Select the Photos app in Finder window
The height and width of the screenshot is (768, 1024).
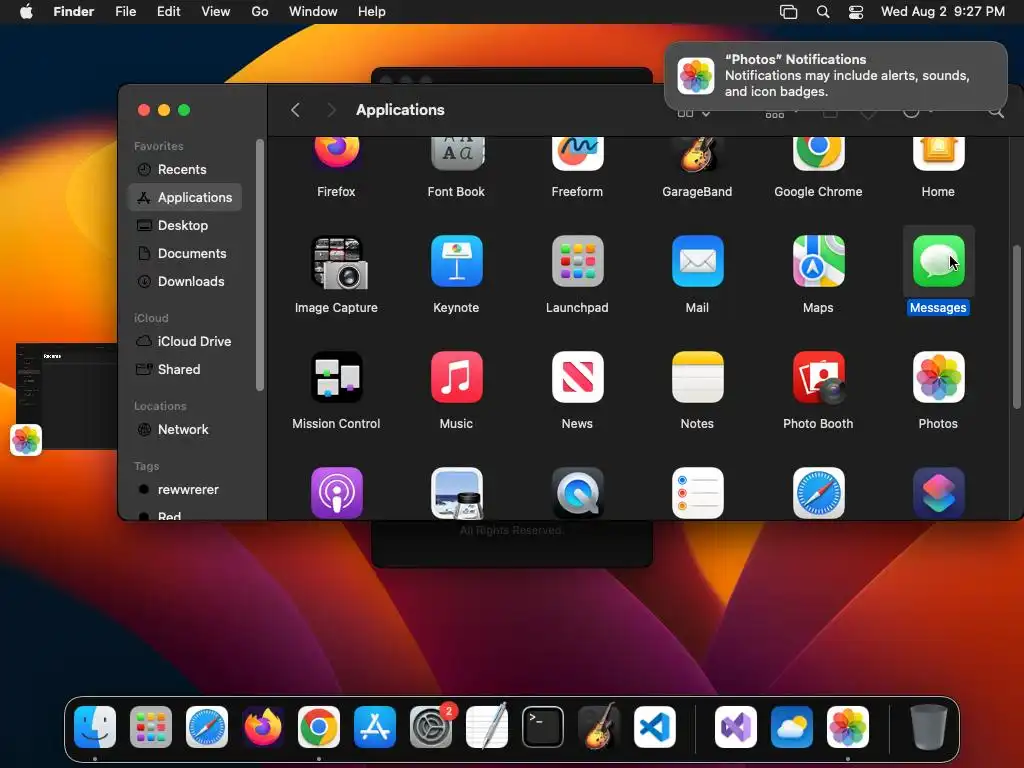(938, 377)
